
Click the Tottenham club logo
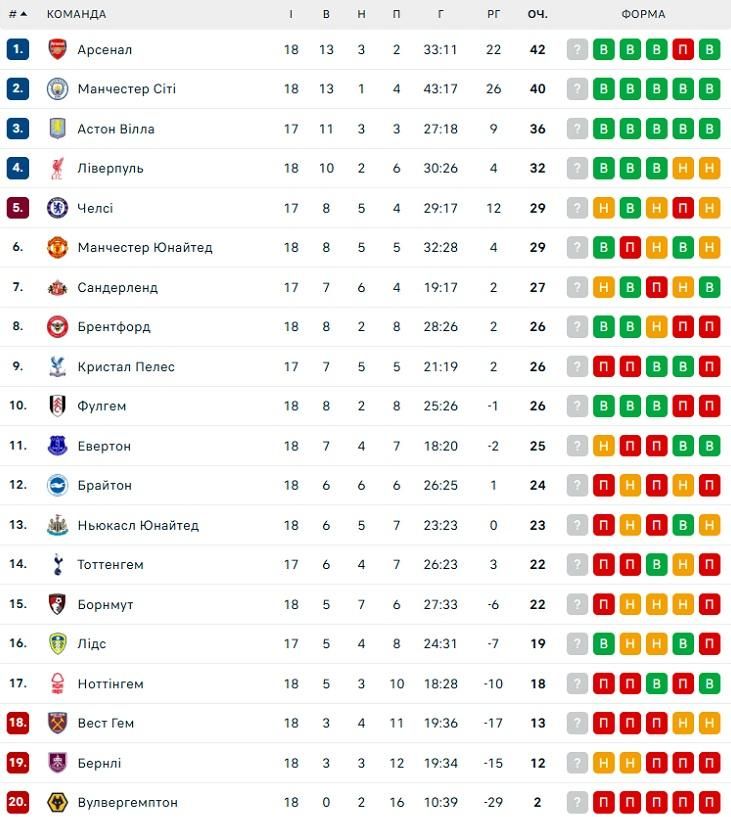[57, 565]
